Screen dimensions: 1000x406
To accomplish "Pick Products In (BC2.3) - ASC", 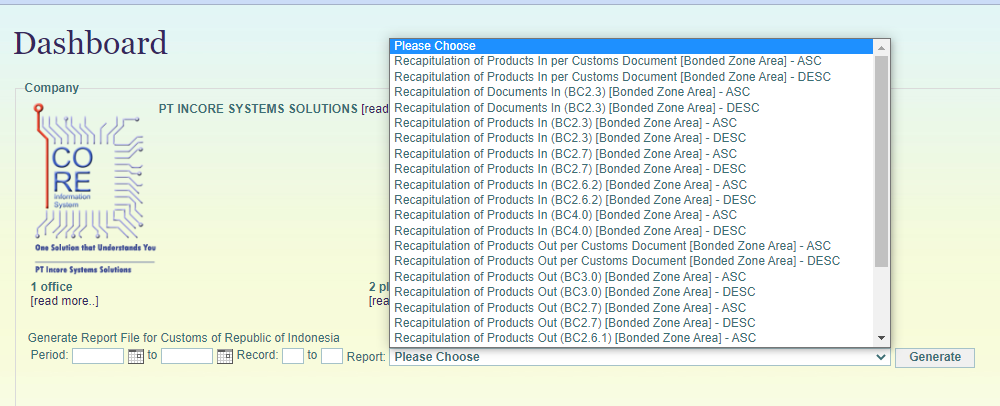I will click(632, 123).
